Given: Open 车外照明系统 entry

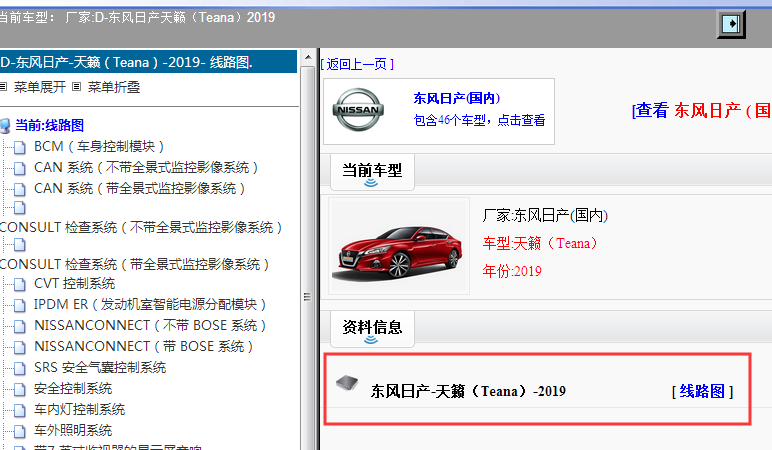Looking at the screenshot, I should (73, 430).
